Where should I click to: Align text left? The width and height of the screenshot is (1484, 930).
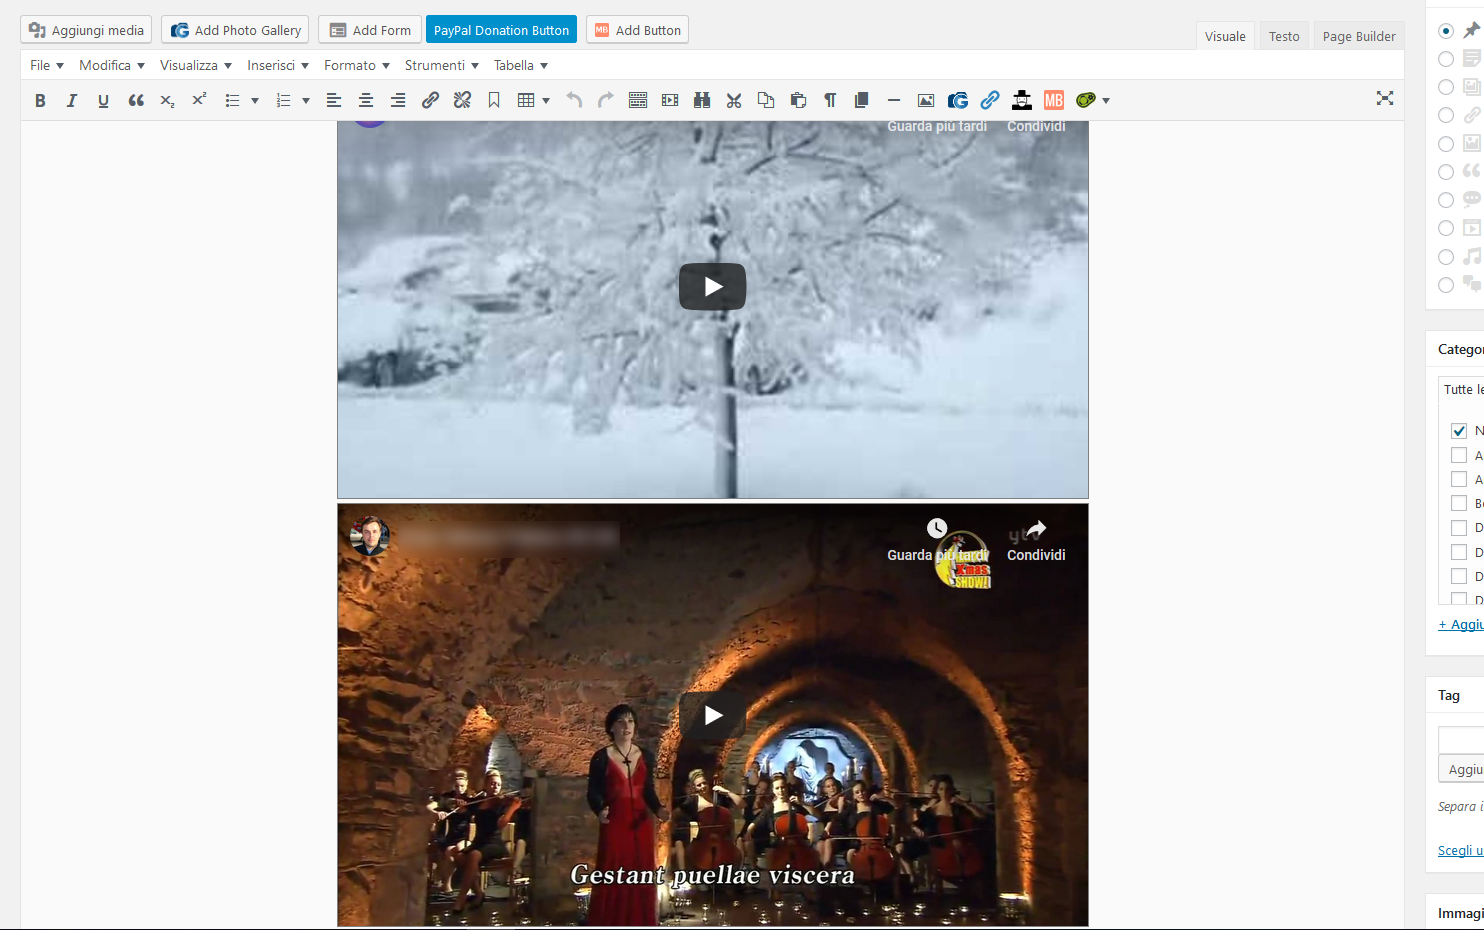tap(334, 100)
